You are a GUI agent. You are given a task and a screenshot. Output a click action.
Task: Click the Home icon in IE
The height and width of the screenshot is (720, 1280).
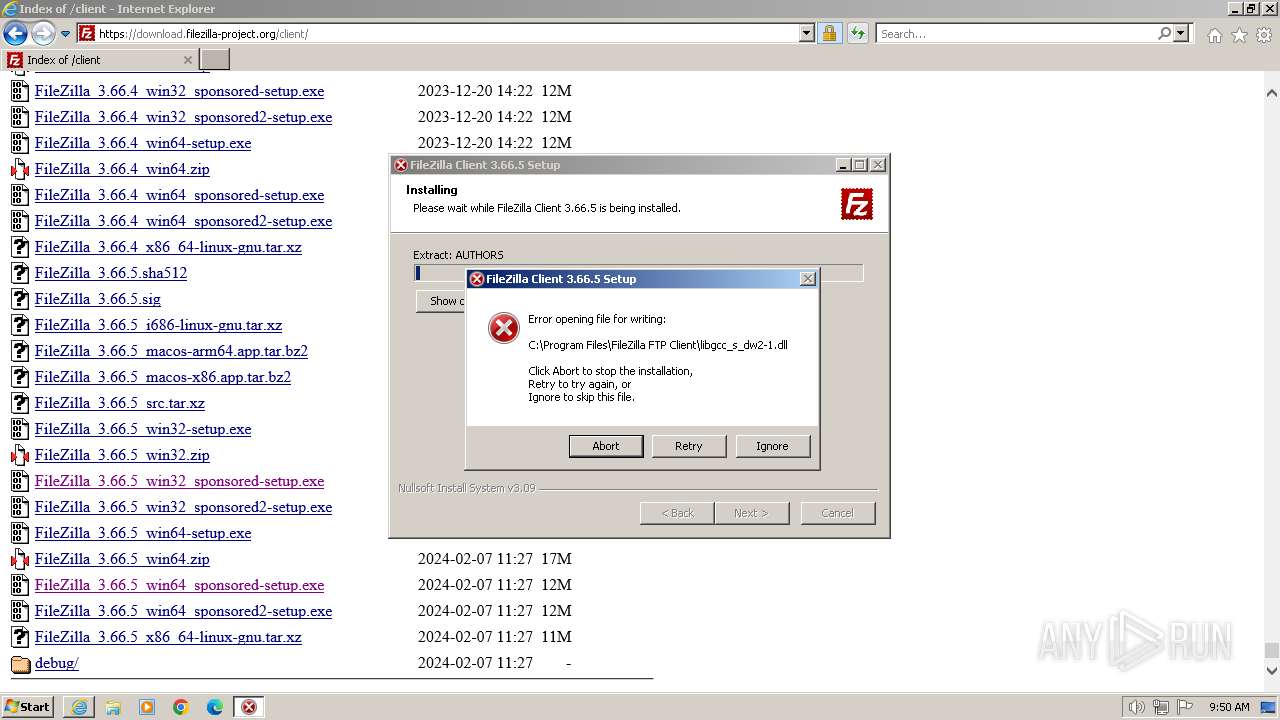[1214, 35]
